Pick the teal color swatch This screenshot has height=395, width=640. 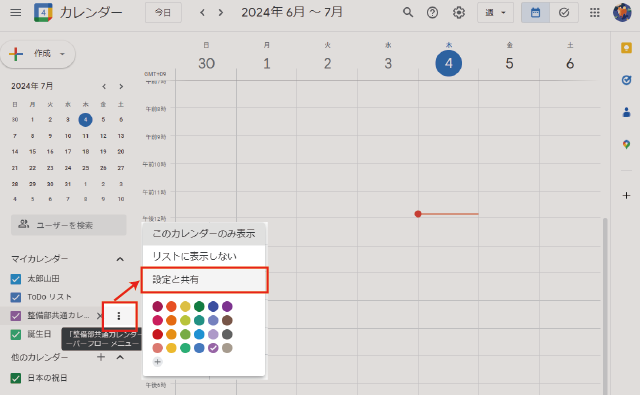(199, 320)
